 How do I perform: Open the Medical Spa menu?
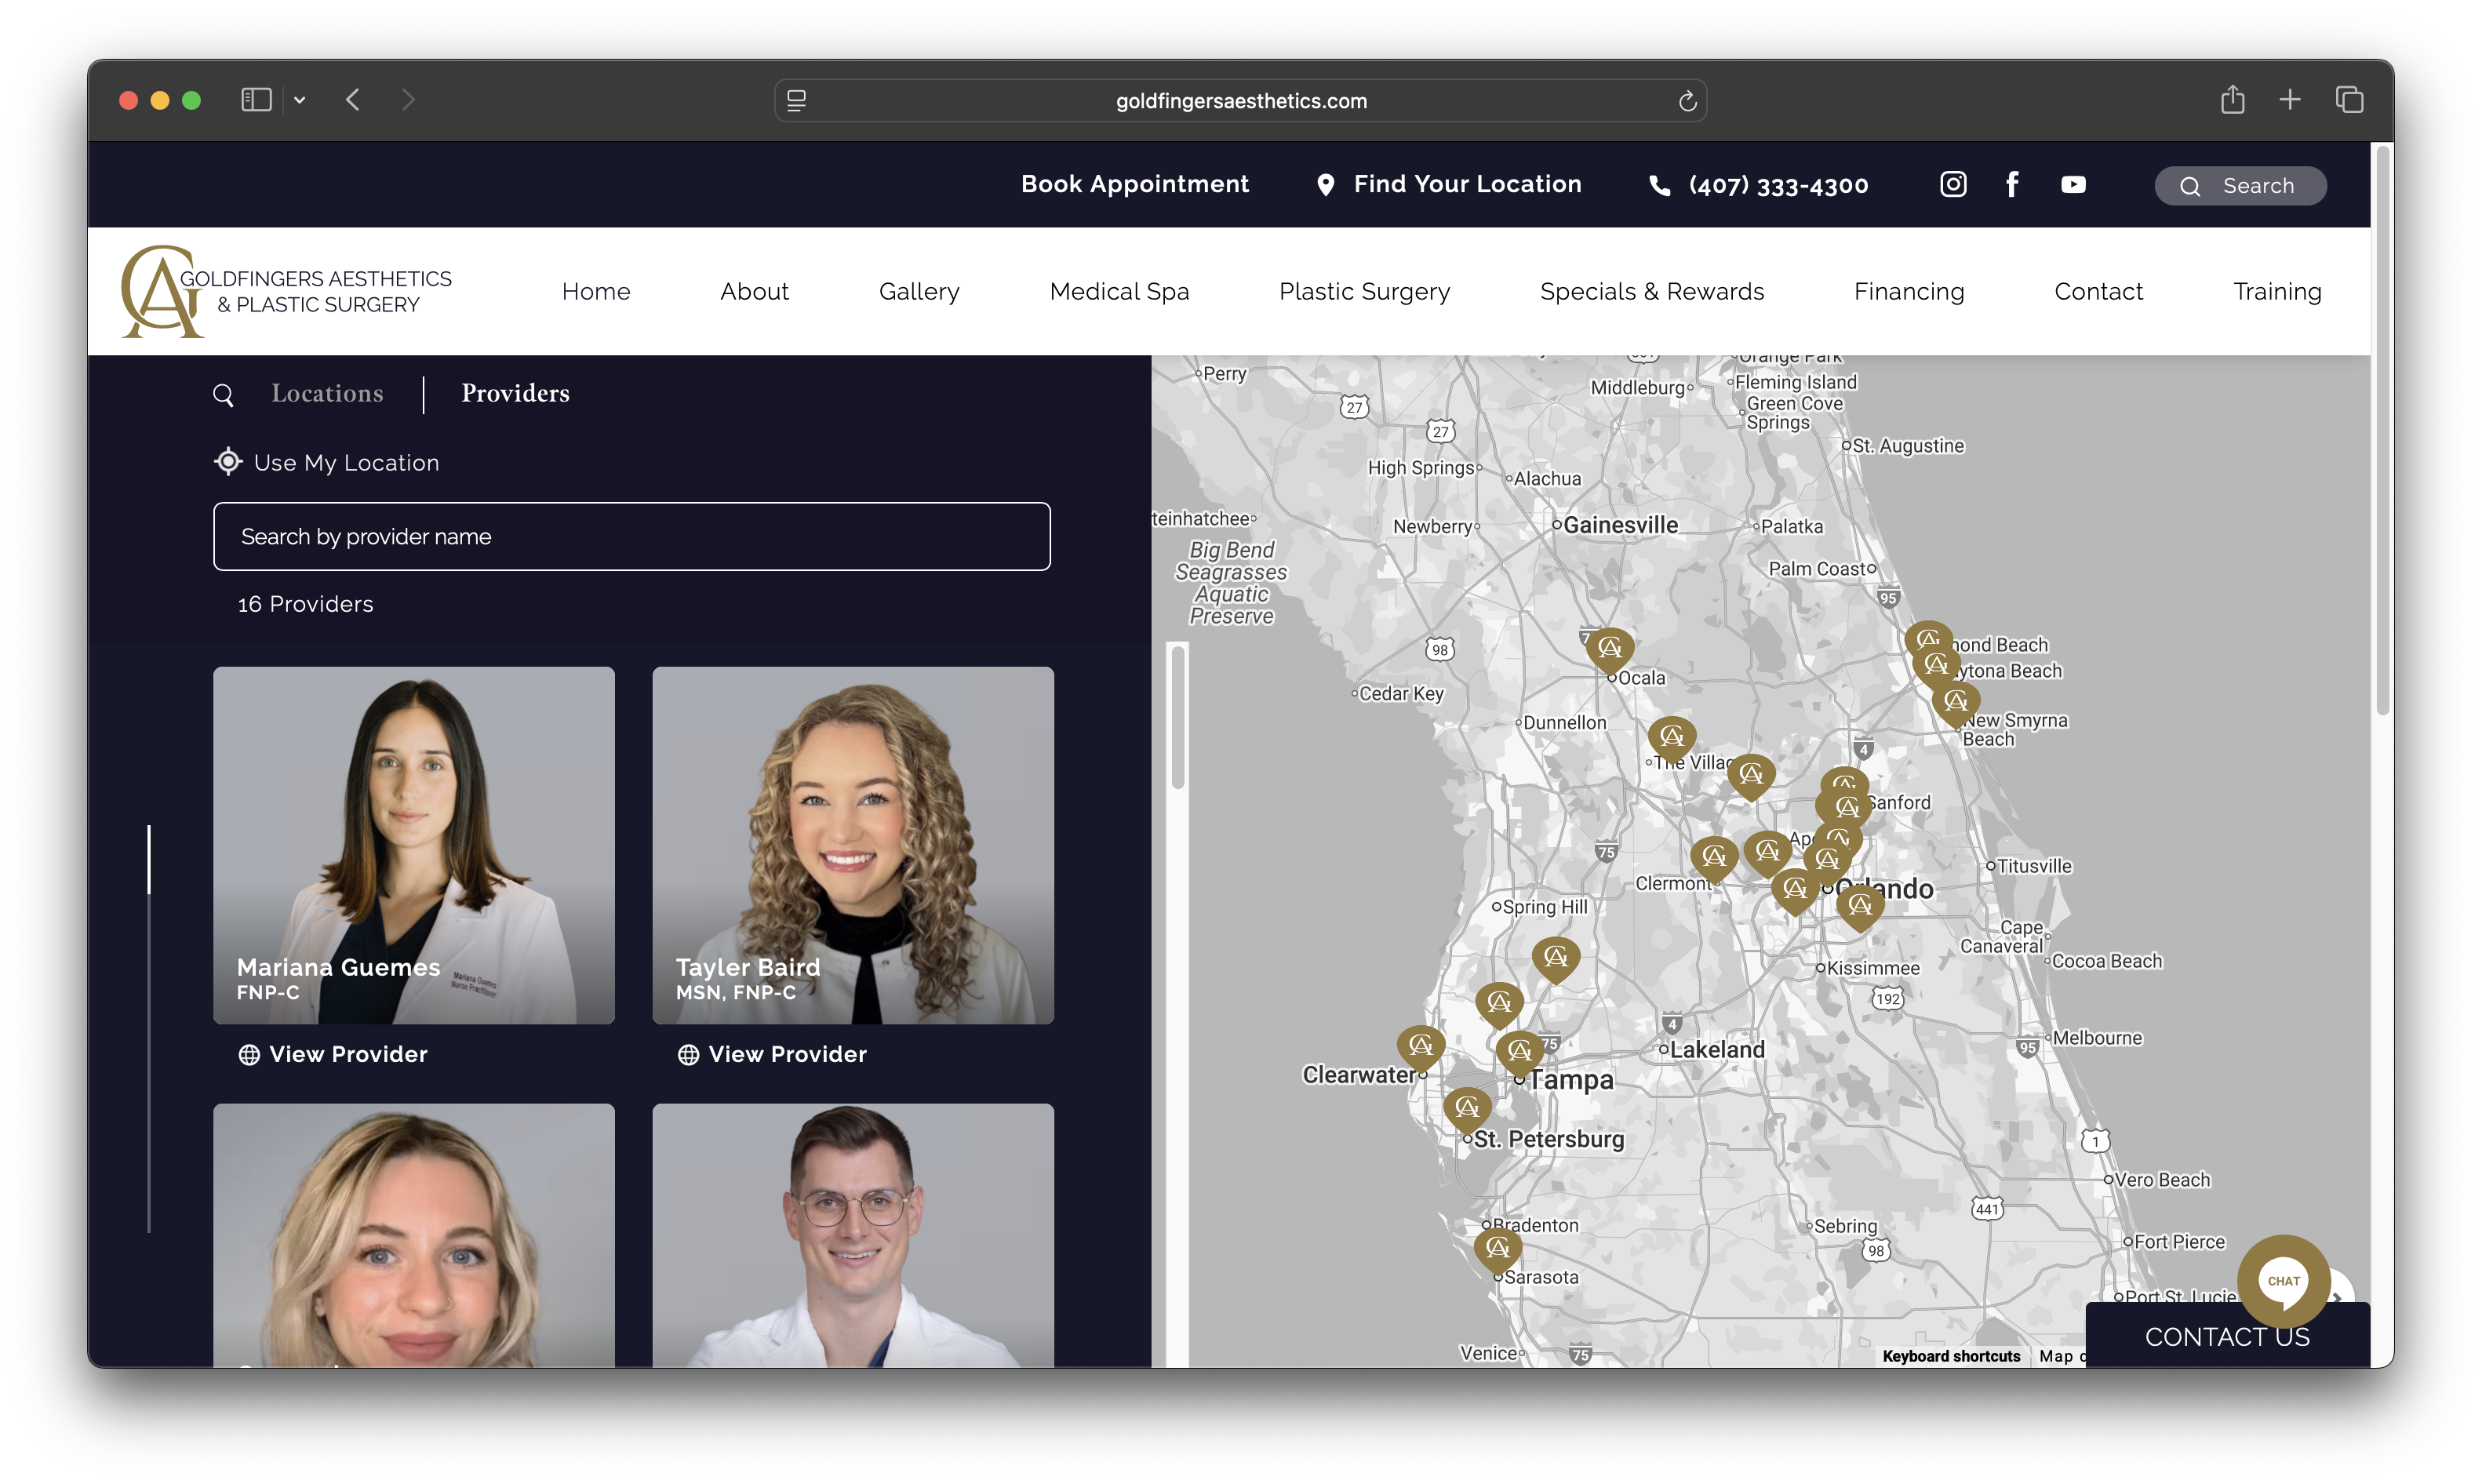1119,291
